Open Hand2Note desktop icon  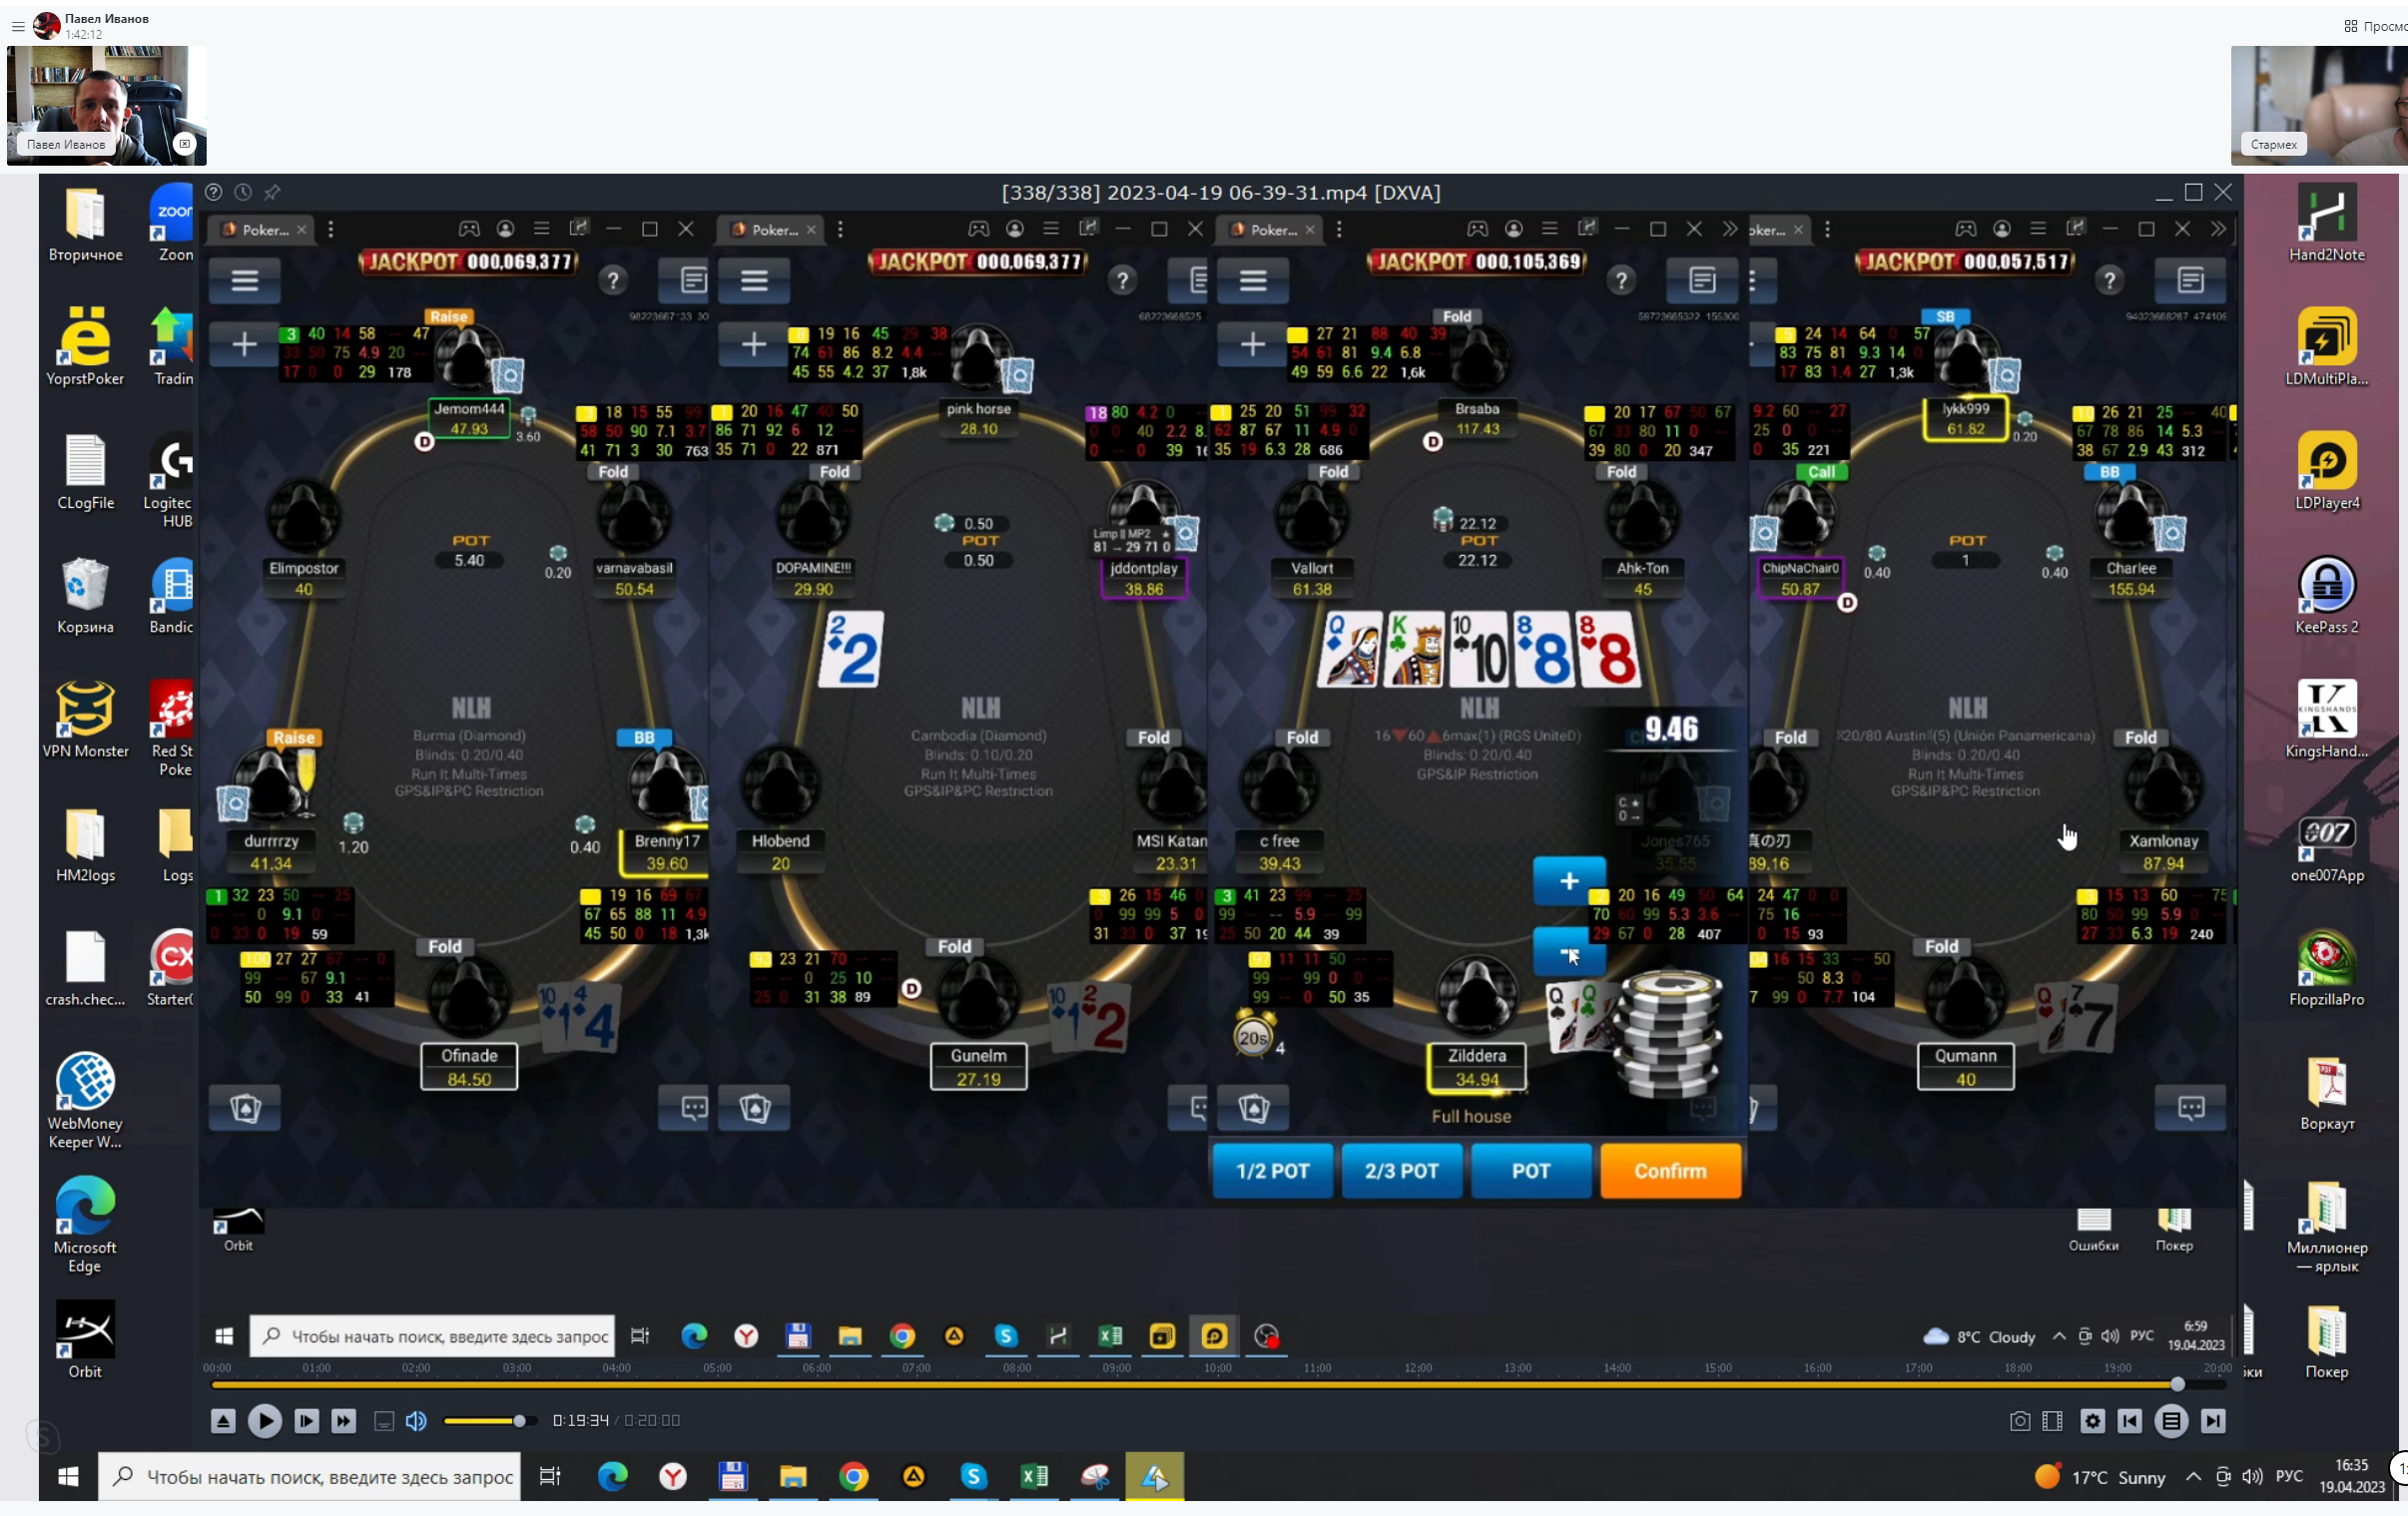tap(2326, 223)
